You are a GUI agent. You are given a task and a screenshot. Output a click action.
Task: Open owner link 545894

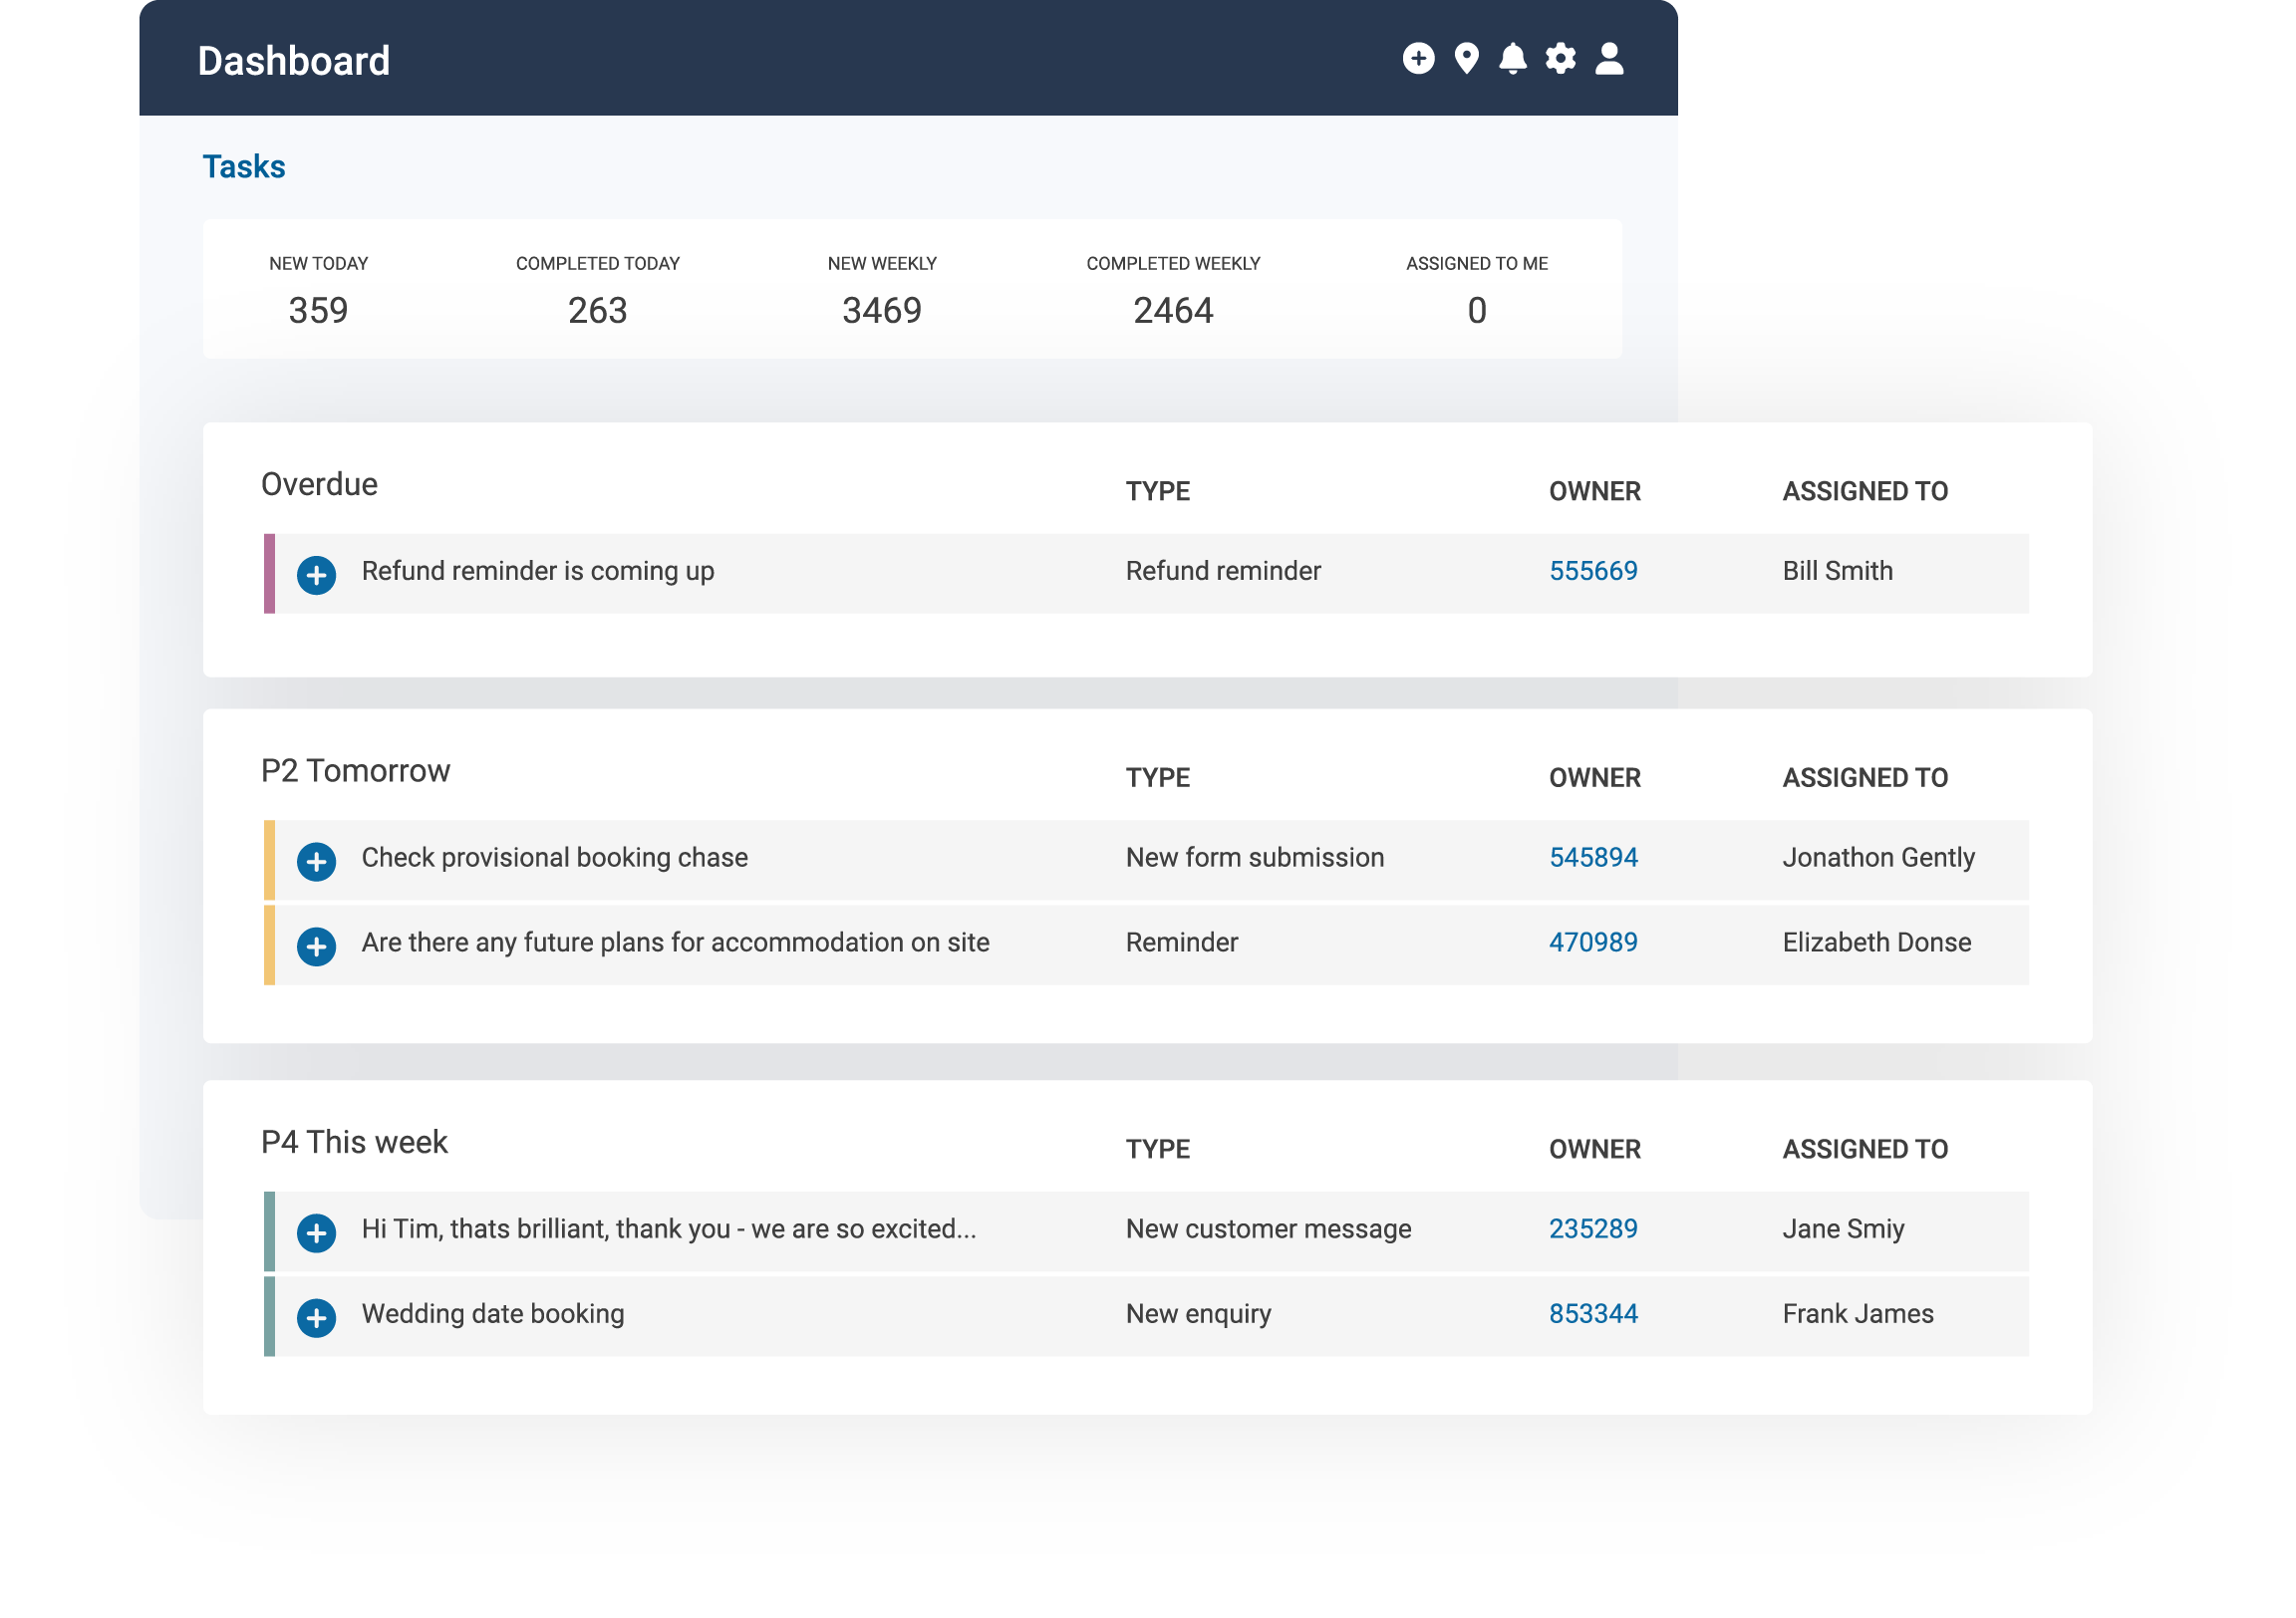coord(1593,858)
